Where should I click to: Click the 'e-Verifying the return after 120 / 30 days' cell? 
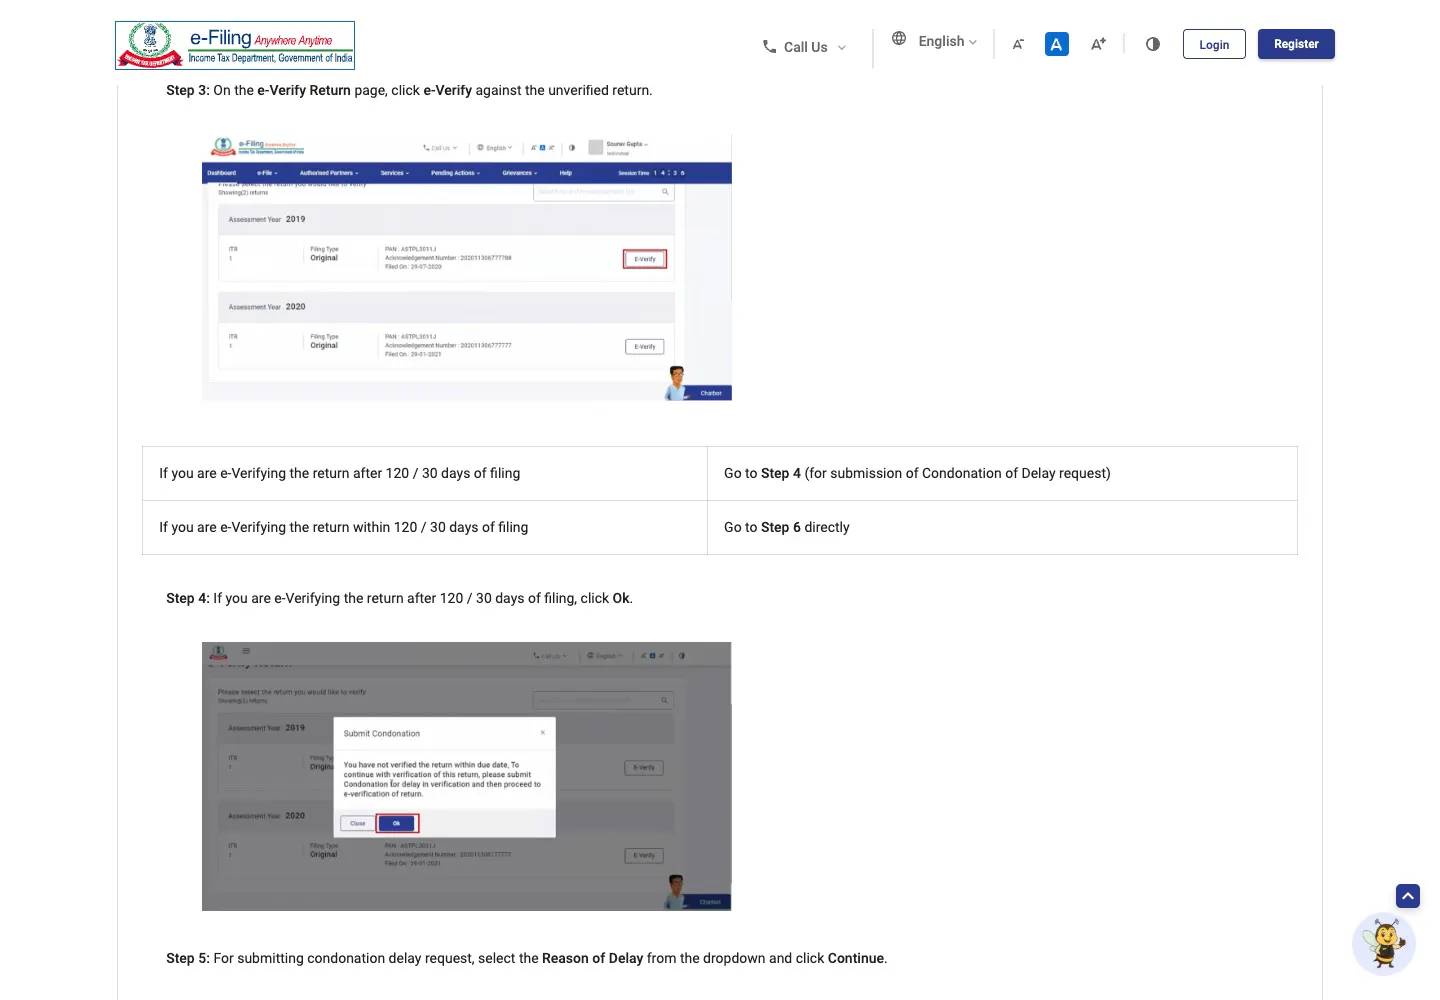tap(425, 474)
